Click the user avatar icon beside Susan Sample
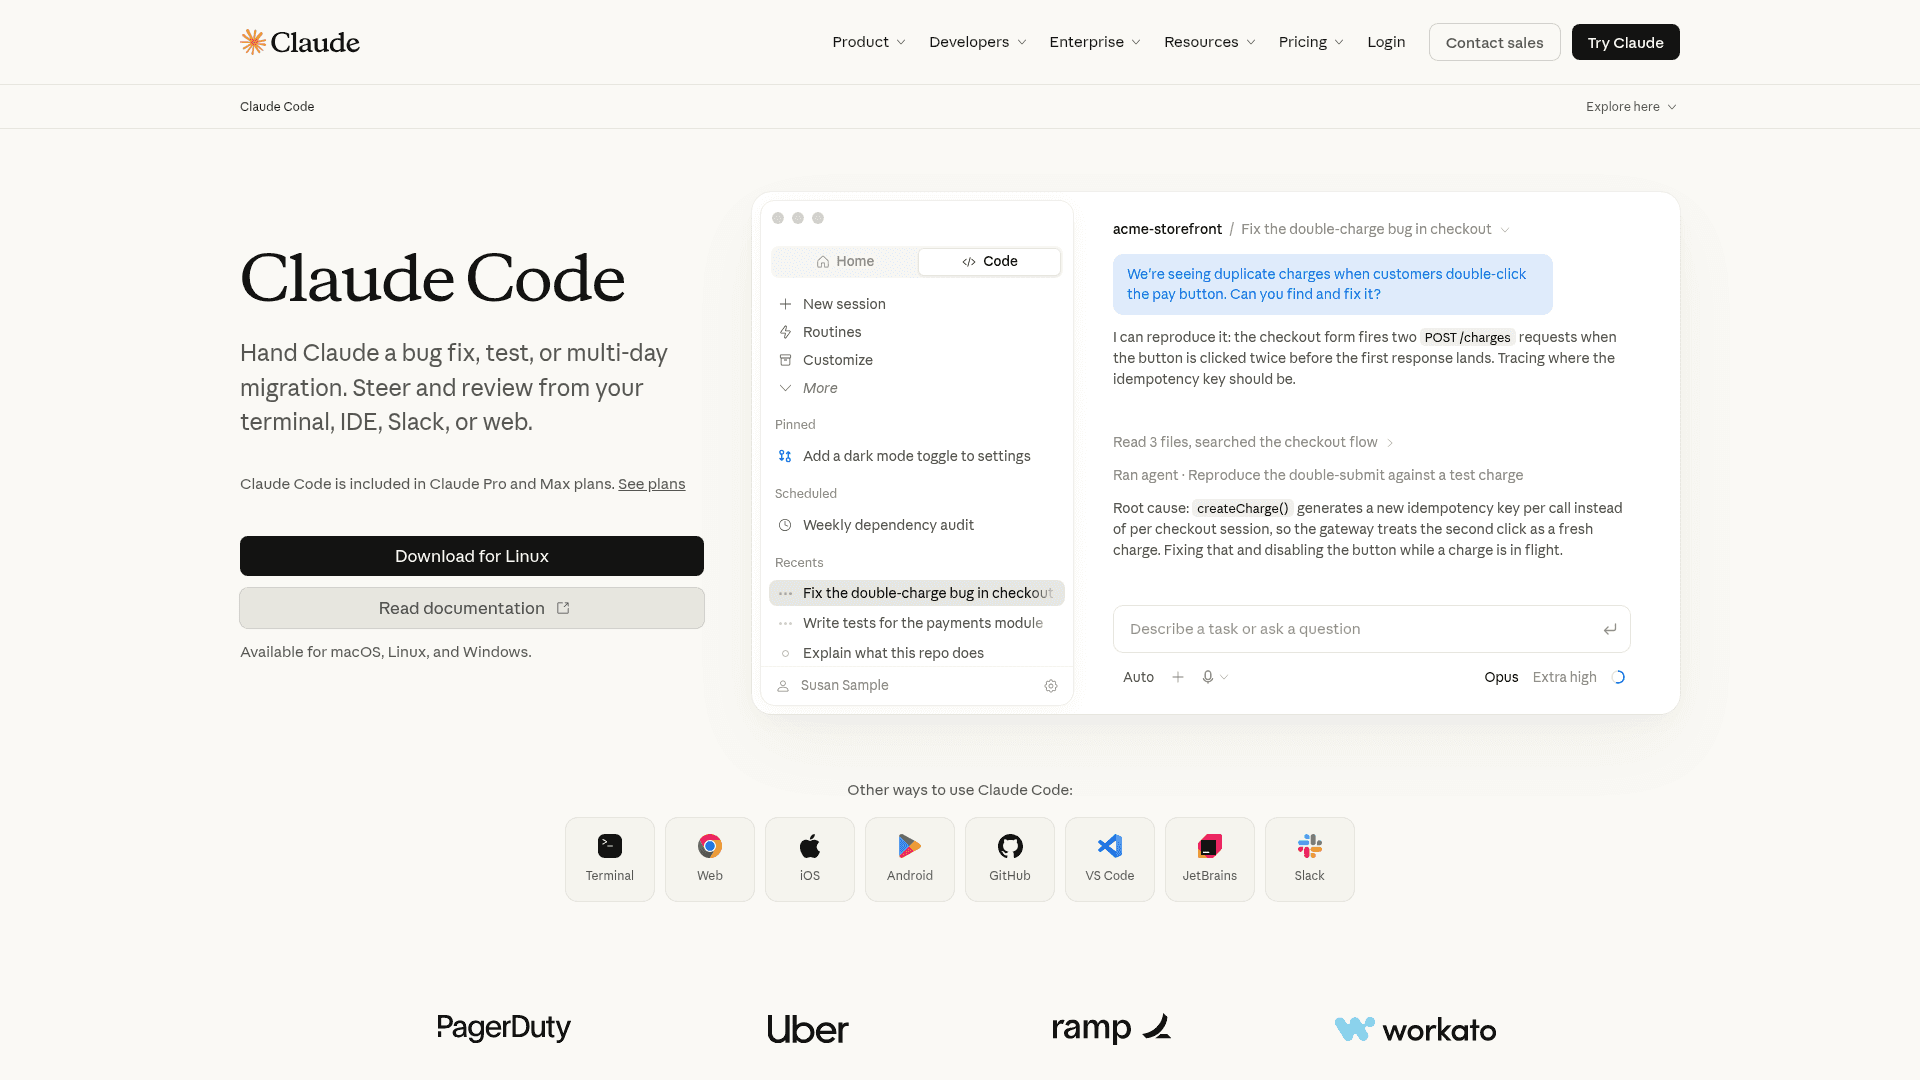The image size is (1920, 1080). (783, 686)
